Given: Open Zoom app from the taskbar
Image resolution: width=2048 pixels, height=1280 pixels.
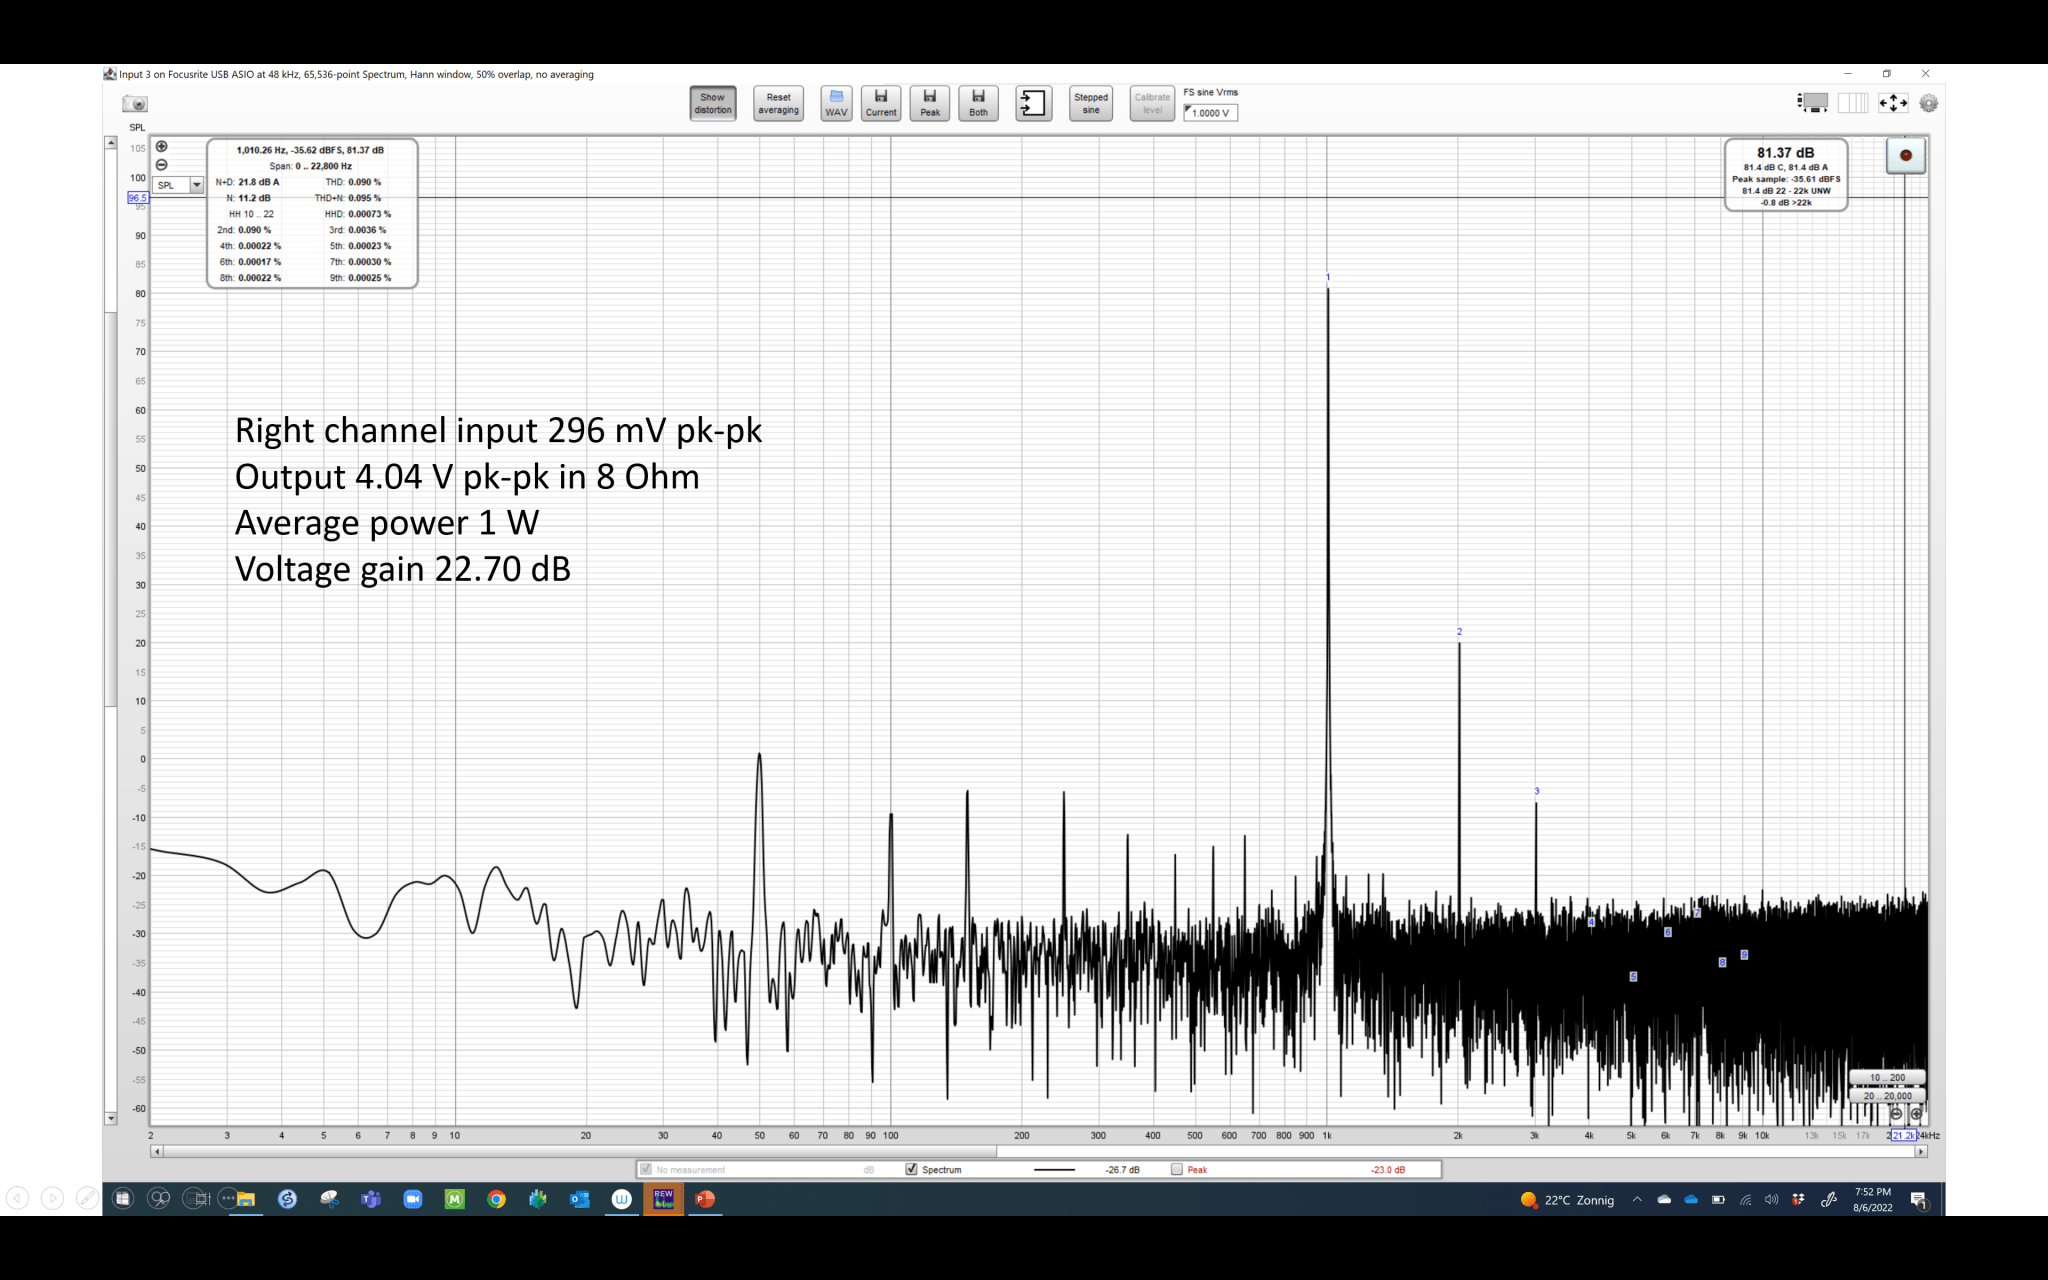Looking at the screenshot, I should point(412,1199).
